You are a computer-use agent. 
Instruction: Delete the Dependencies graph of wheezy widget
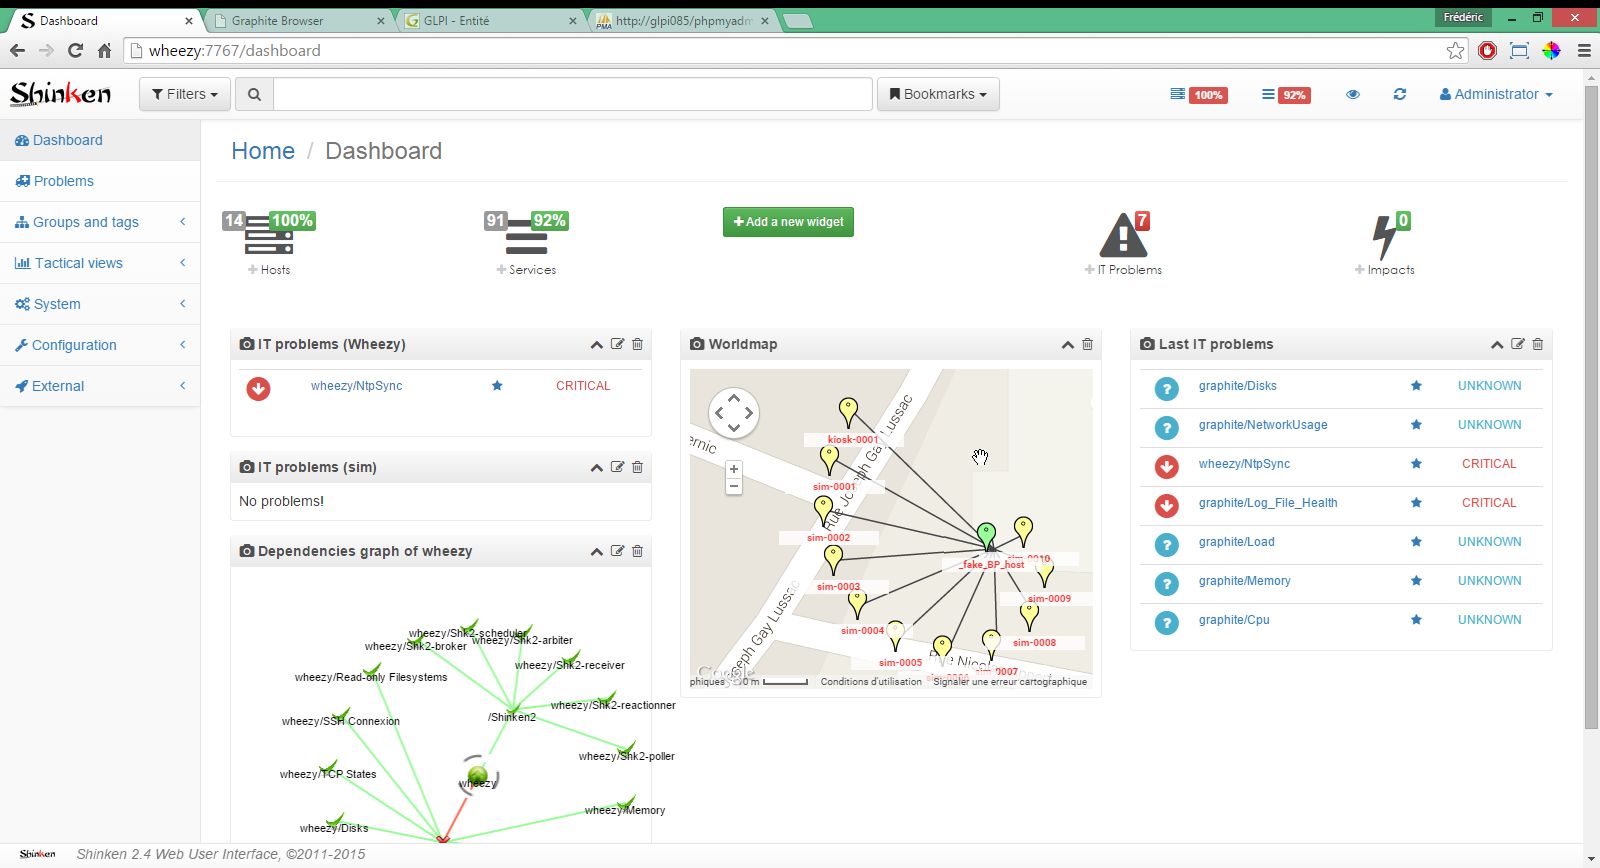[637, 551]
